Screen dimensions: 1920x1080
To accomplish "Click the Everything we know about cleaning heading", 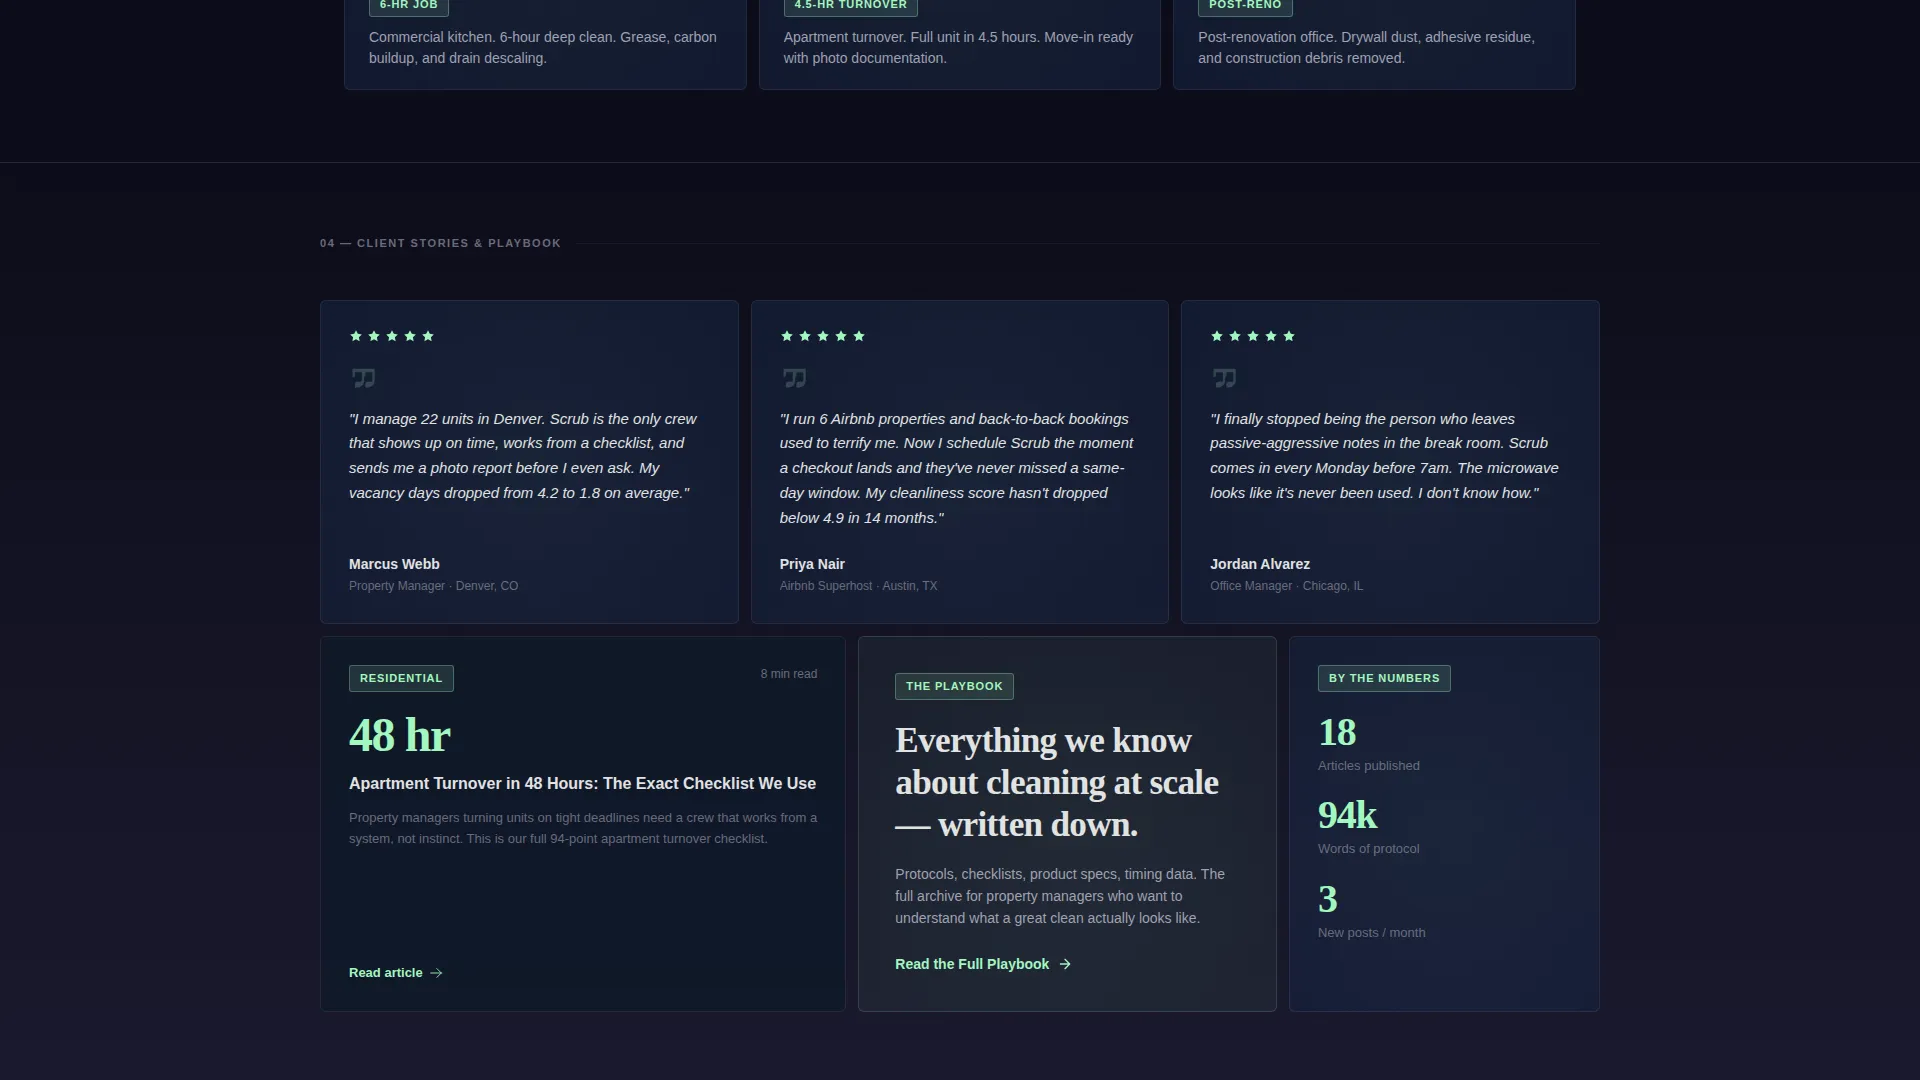I will (1057, 782).
